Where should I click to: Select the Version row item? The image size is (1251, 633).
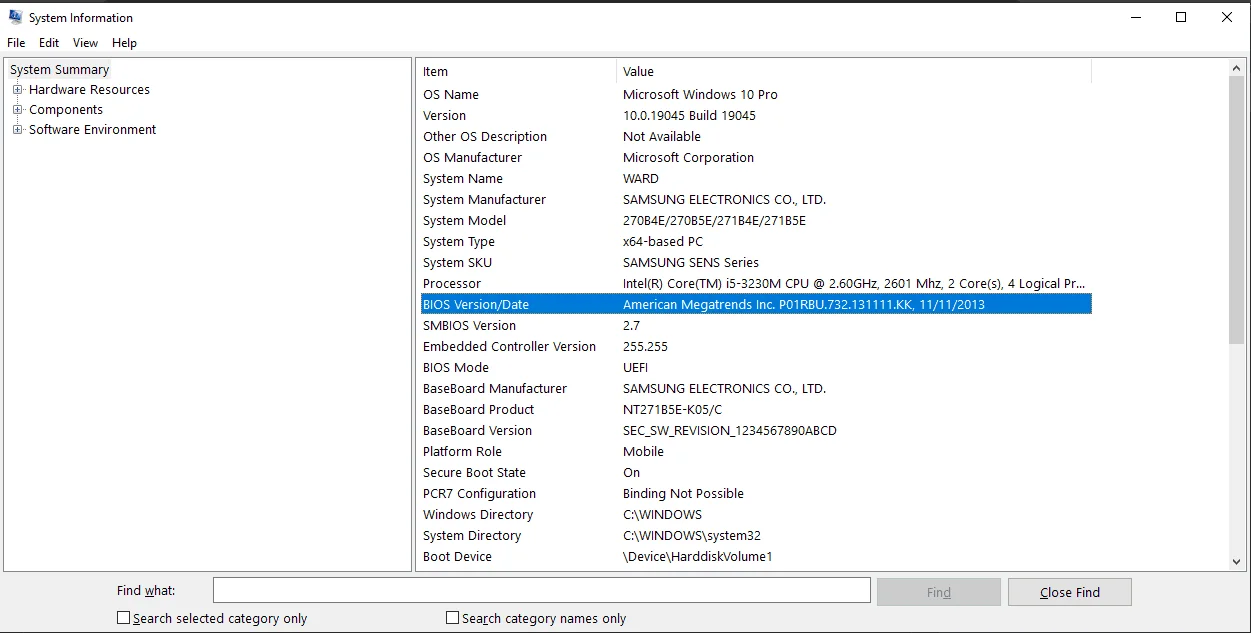[756, 115]
